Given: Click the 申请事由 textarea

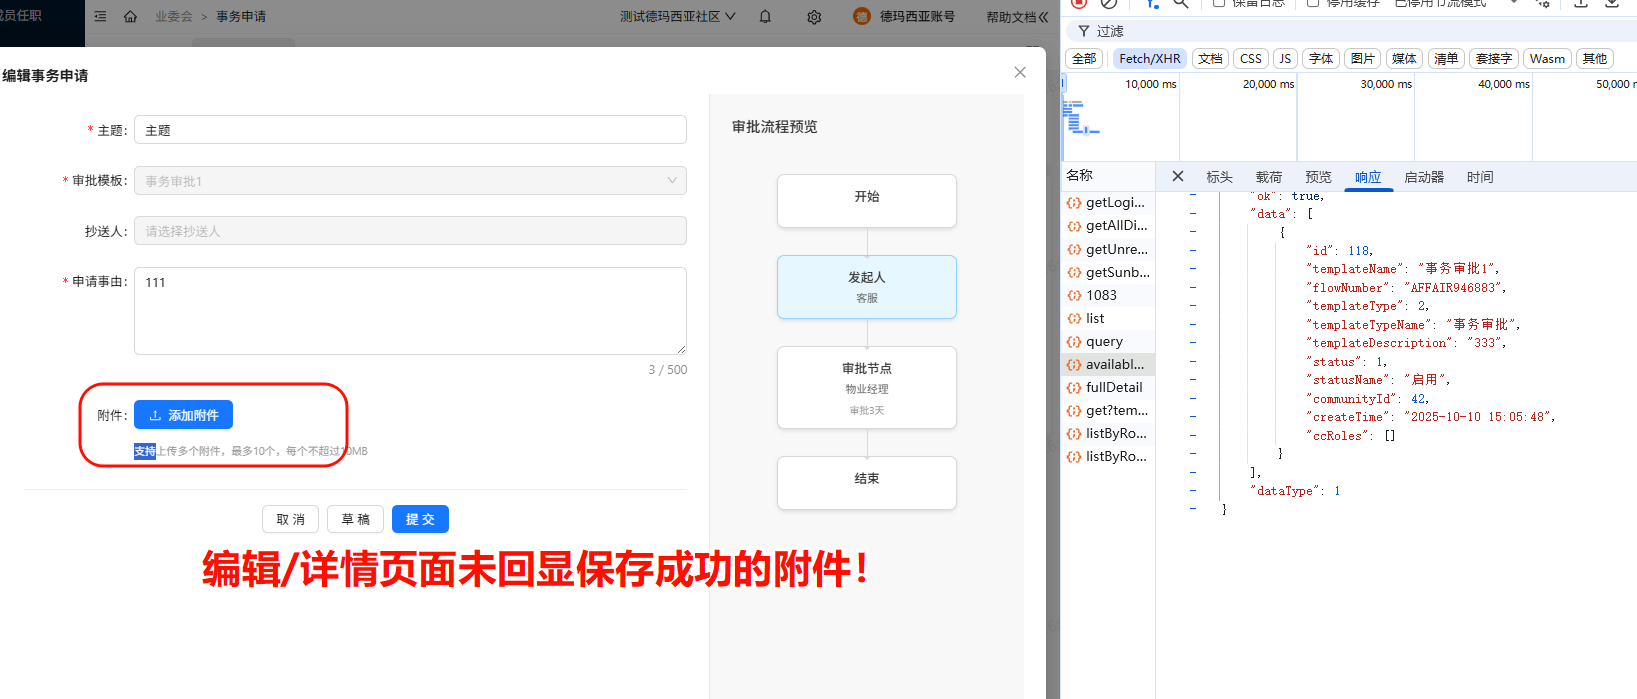Looking at the screenshot, I should 410,311.
